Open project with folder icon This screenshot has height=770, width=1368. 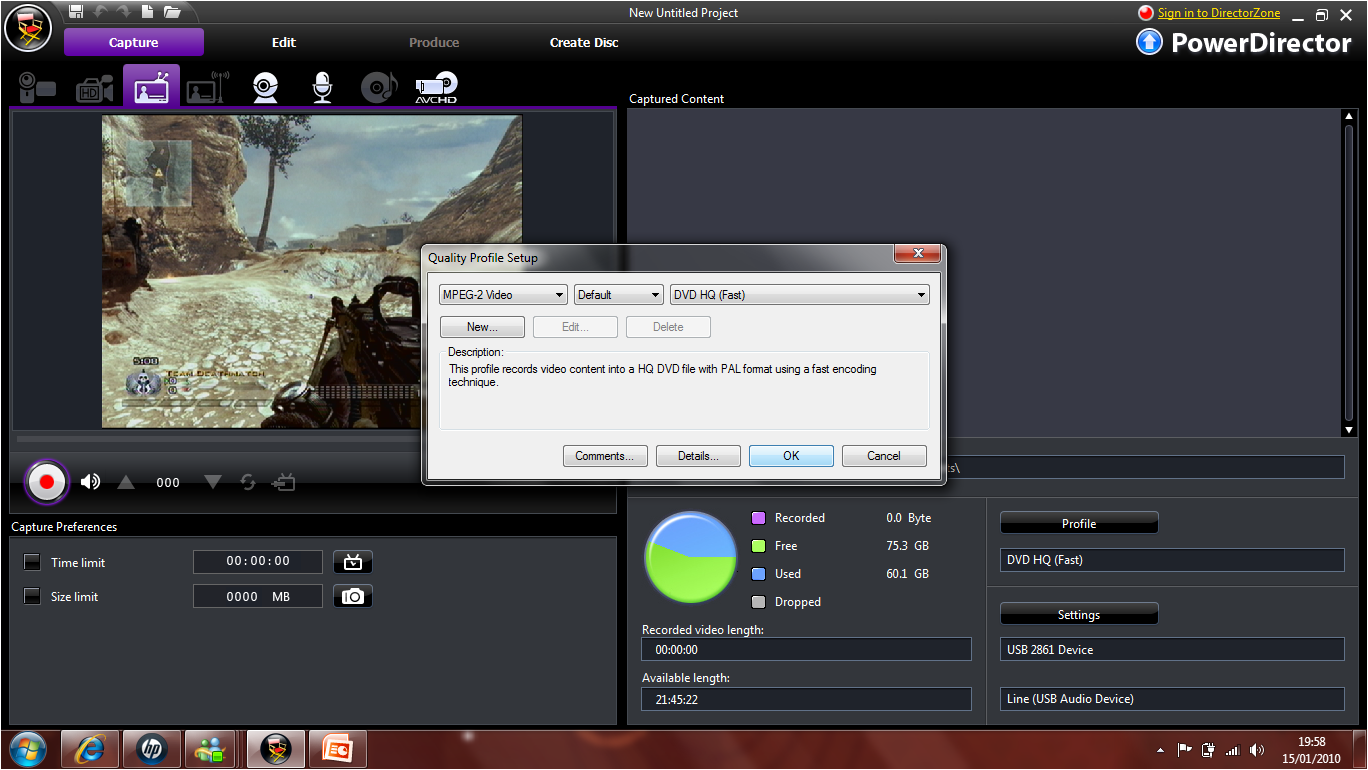[x=172, y=12]
